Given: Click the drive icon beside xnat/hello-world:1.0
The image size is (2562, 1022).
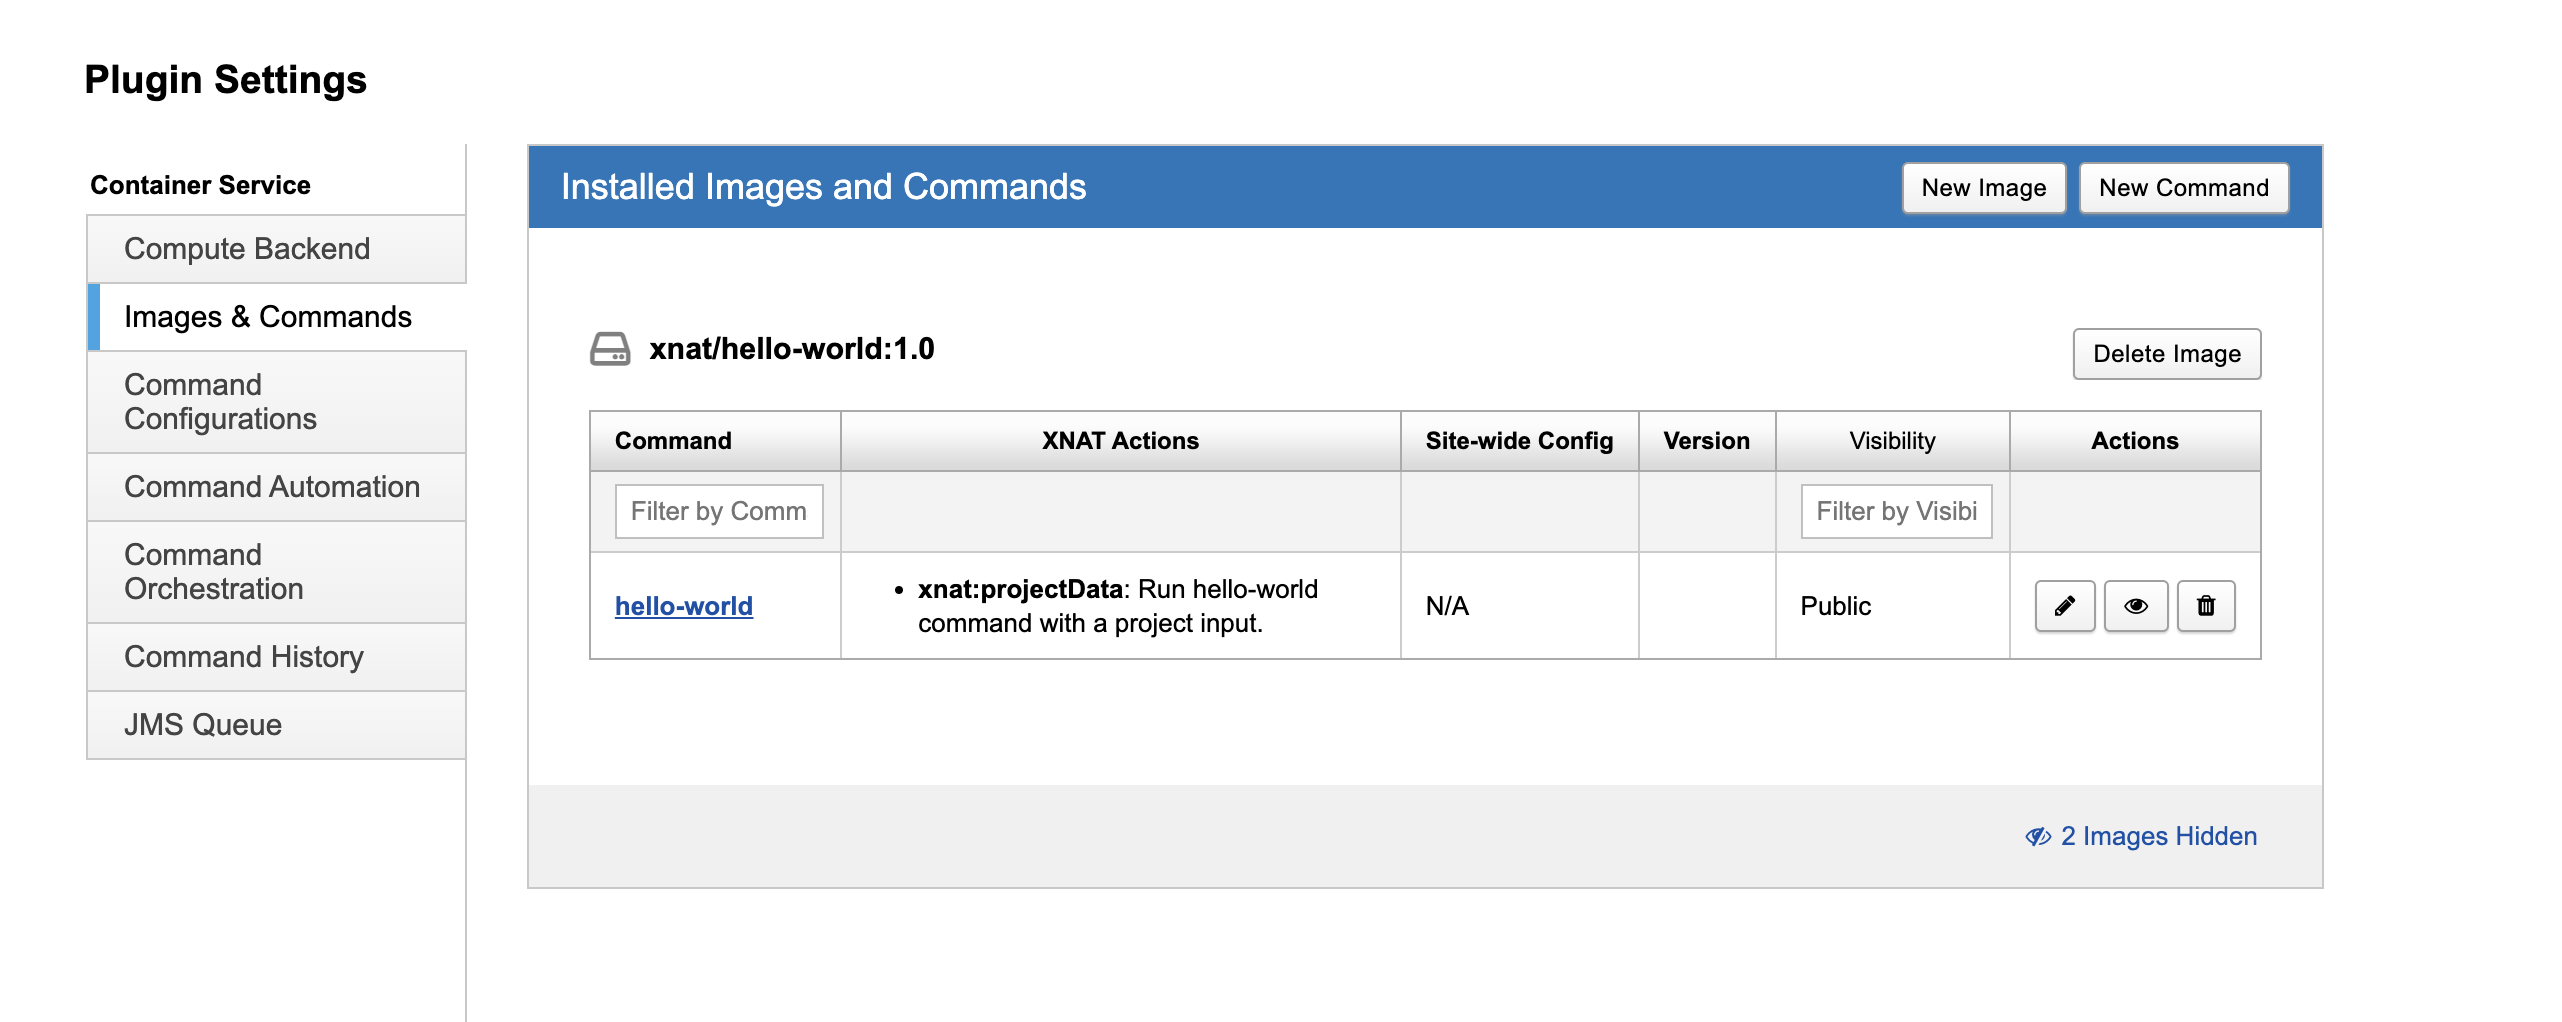Looking at the screenshot, I should [x=609, y=349].
